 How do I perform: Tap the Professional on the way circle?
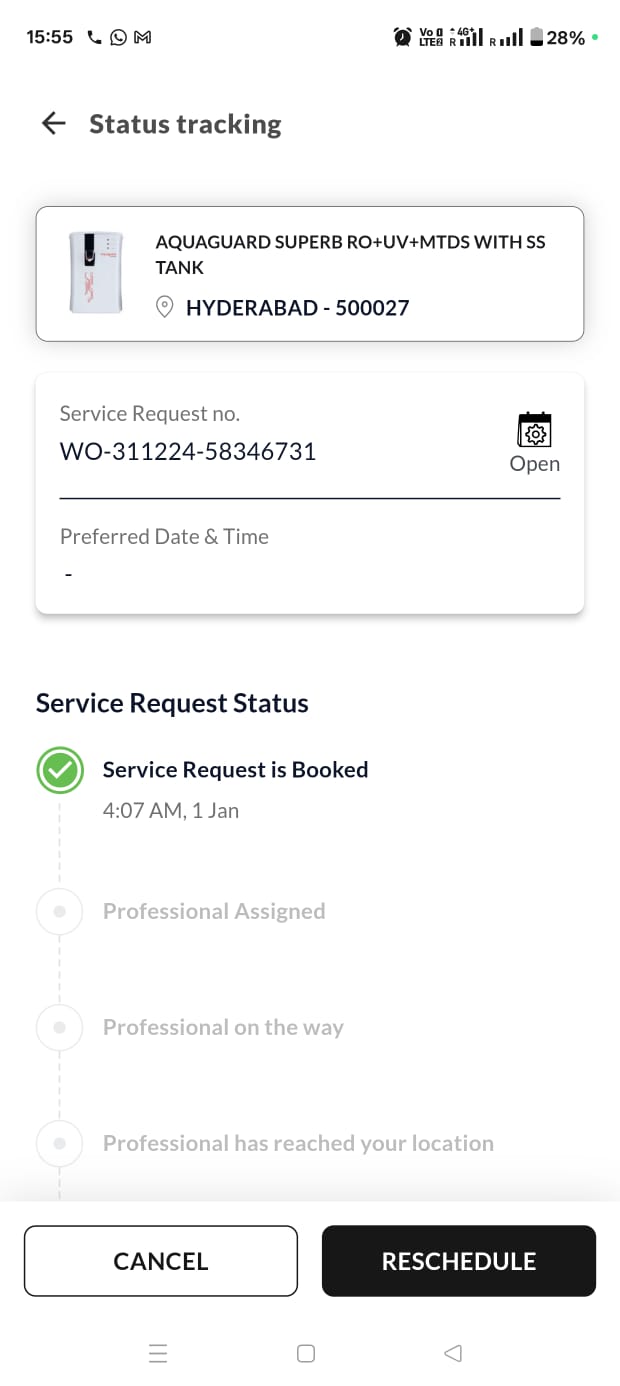click(x=60, y=1027)
